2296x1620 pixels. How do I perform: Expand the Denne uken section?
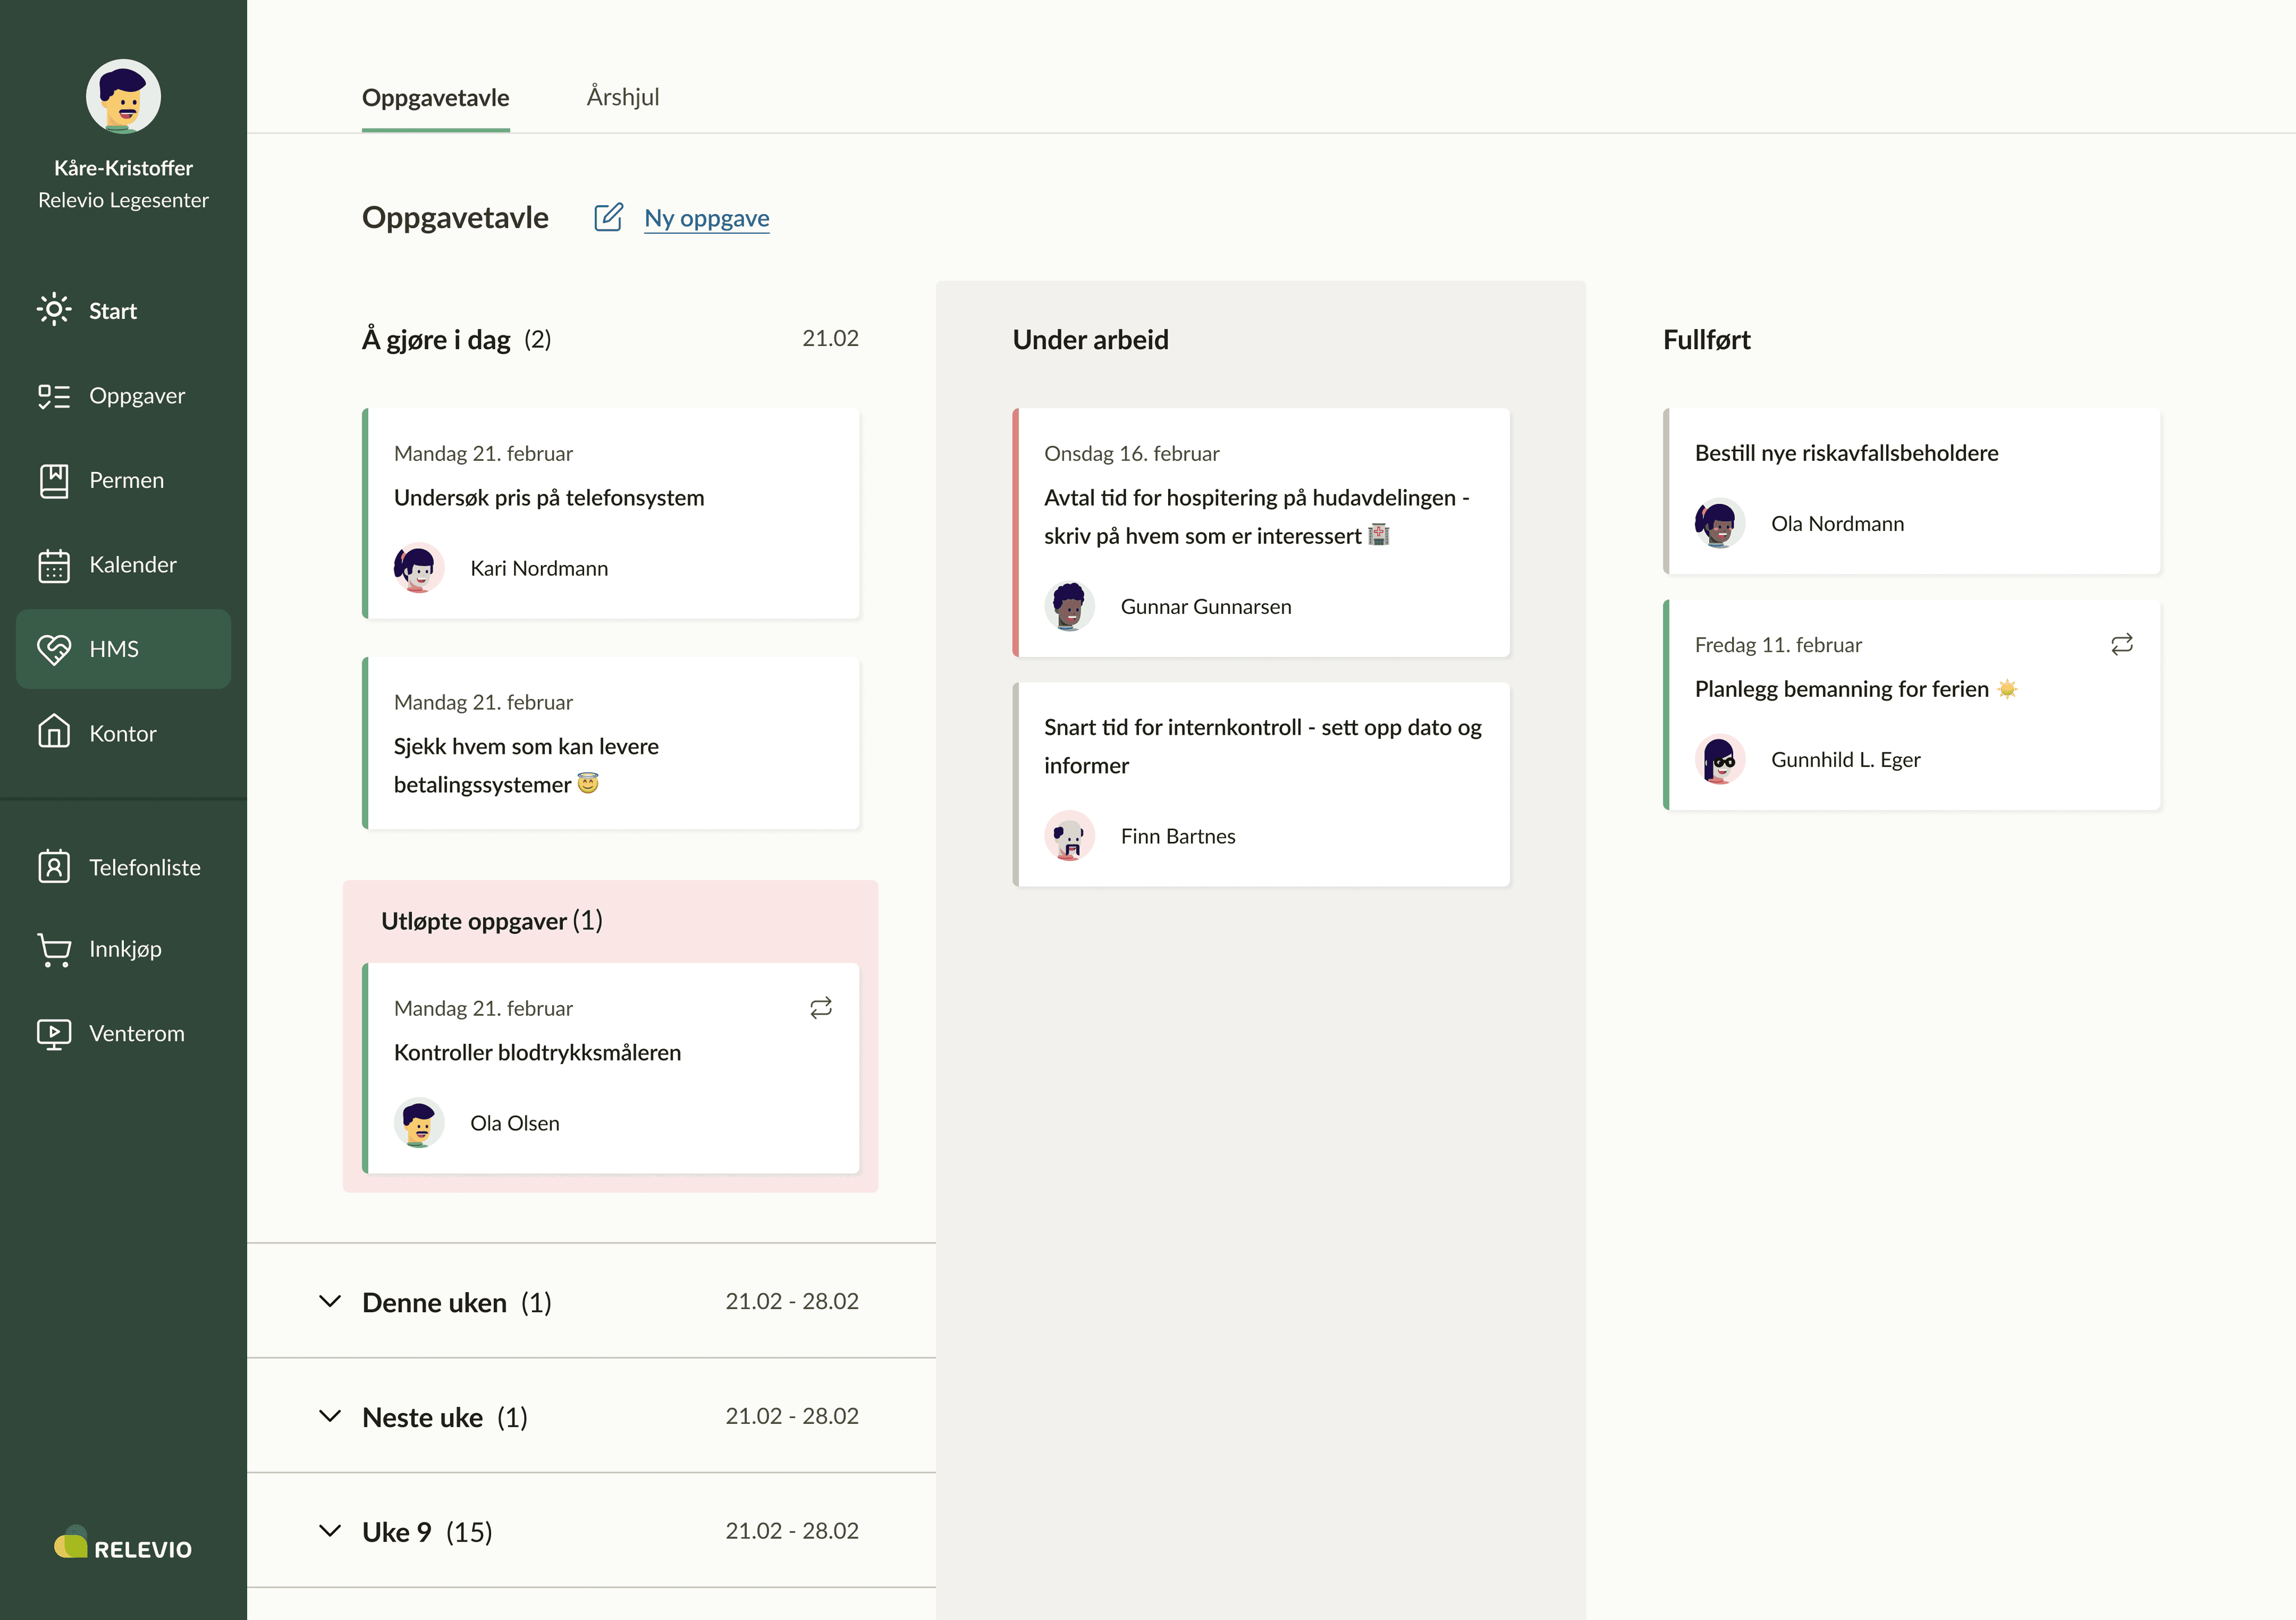330,1301
